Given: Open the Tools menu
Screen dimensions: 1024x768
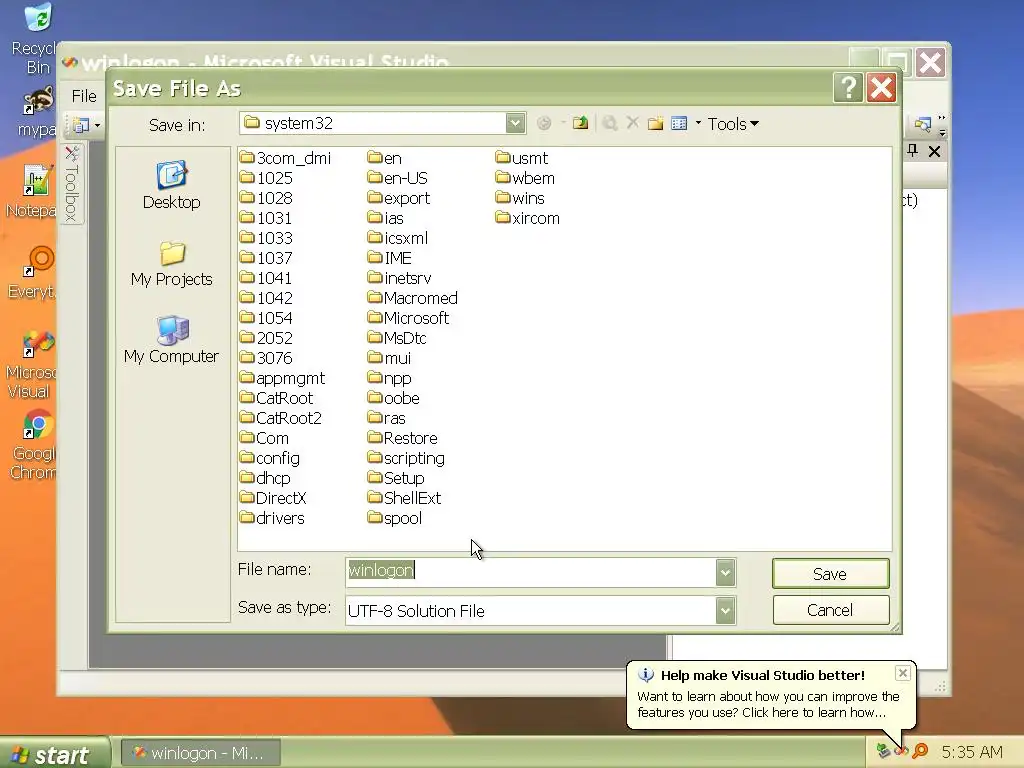Looking at the screenshot, I should coord(733,124).
